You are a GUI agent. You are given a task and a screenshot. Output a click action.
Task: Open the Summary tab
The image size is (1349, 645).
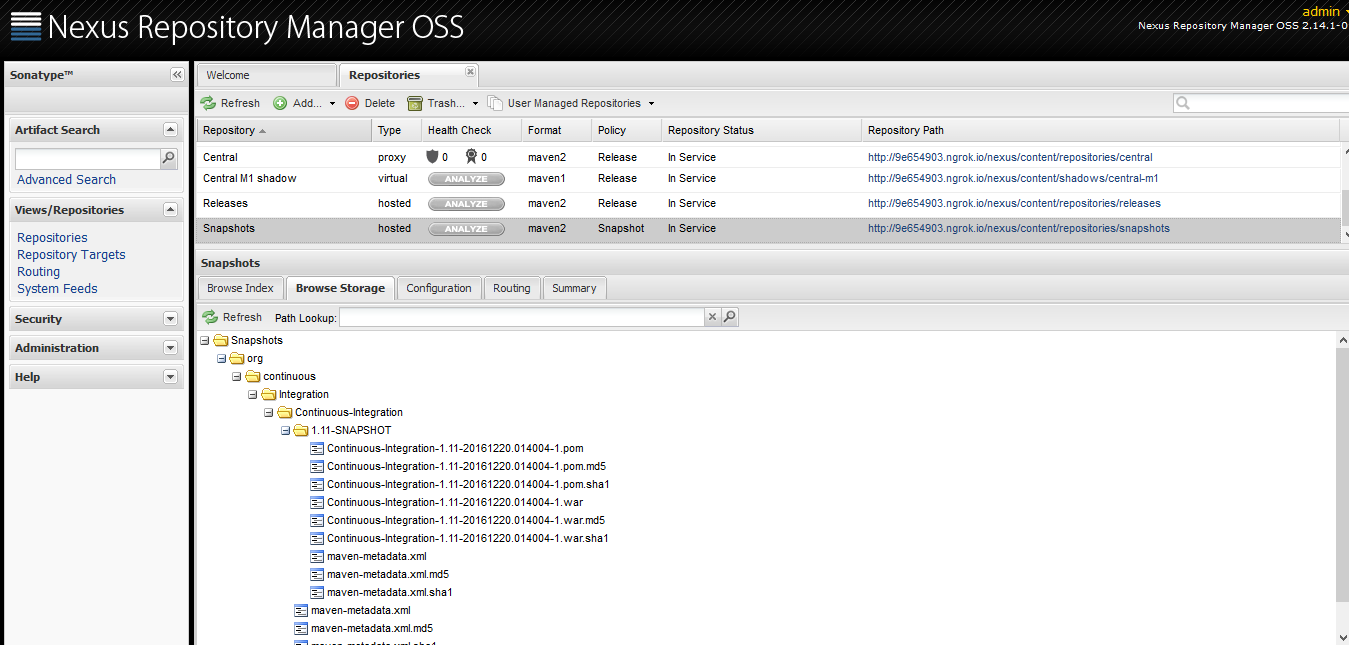(574, 288)
